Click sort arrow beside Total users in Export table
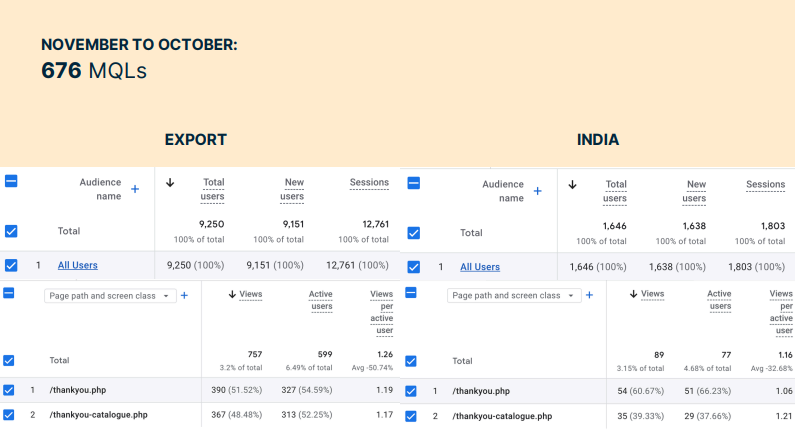The width and height of the screenshot is (795, 438). pos(170,183)
